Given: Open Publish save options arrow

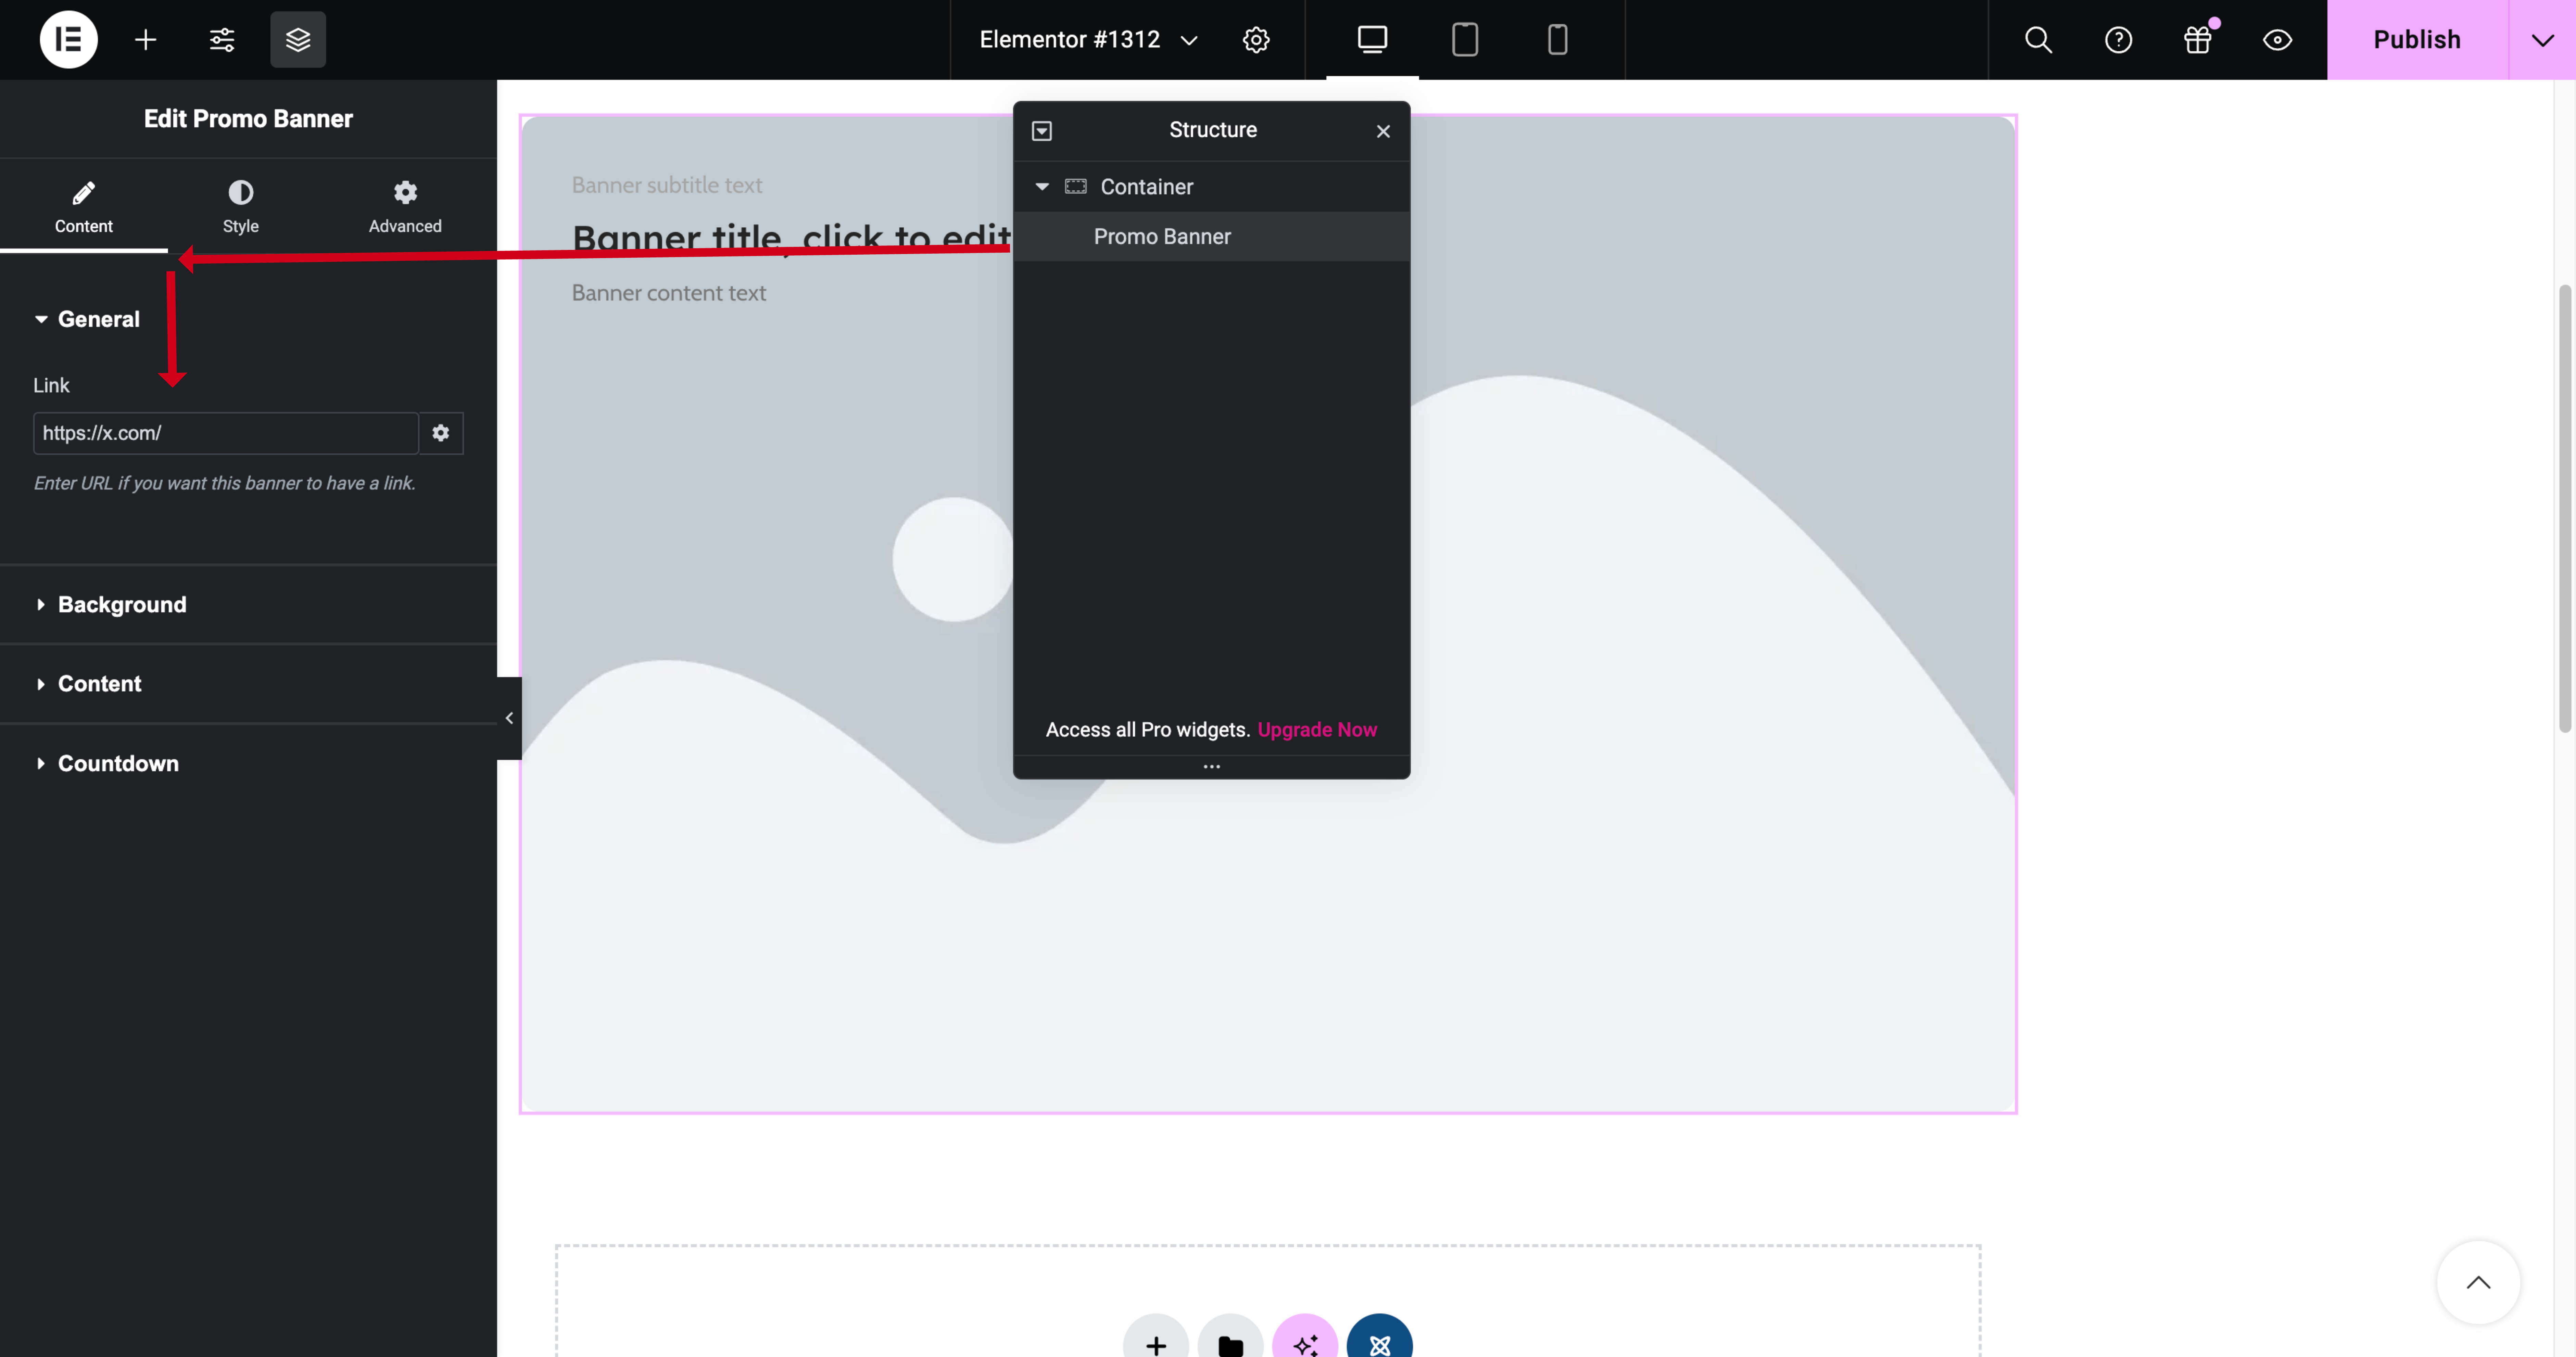Looking at the screenshot, I should point(2542,40).
